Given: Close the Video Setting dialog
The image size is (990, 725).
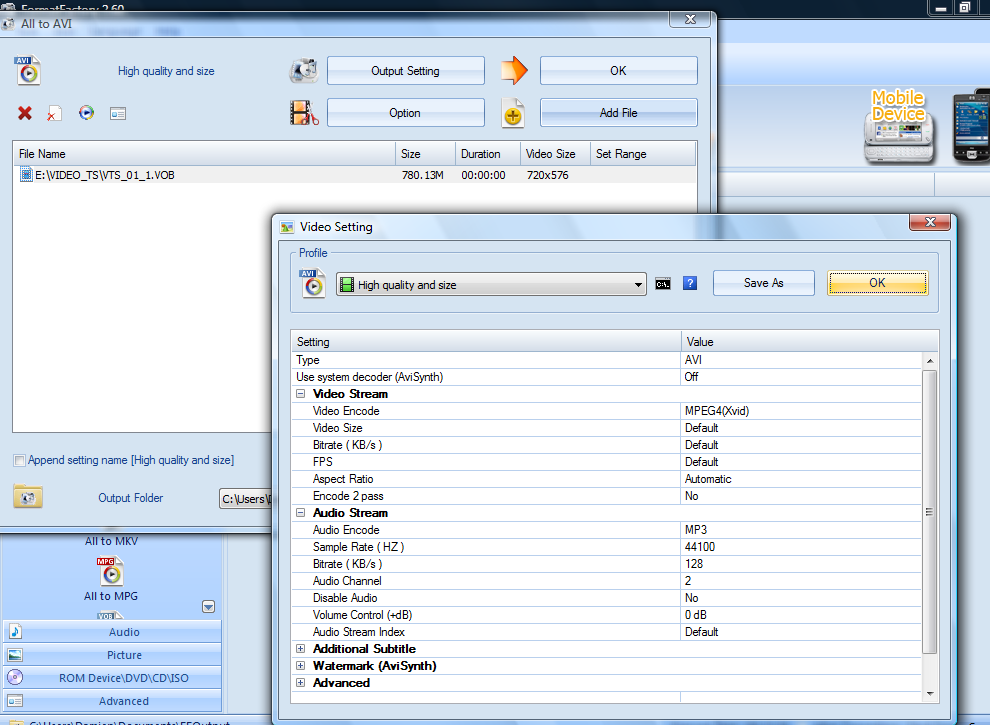Looking at the screenshot, I should 929,222.
